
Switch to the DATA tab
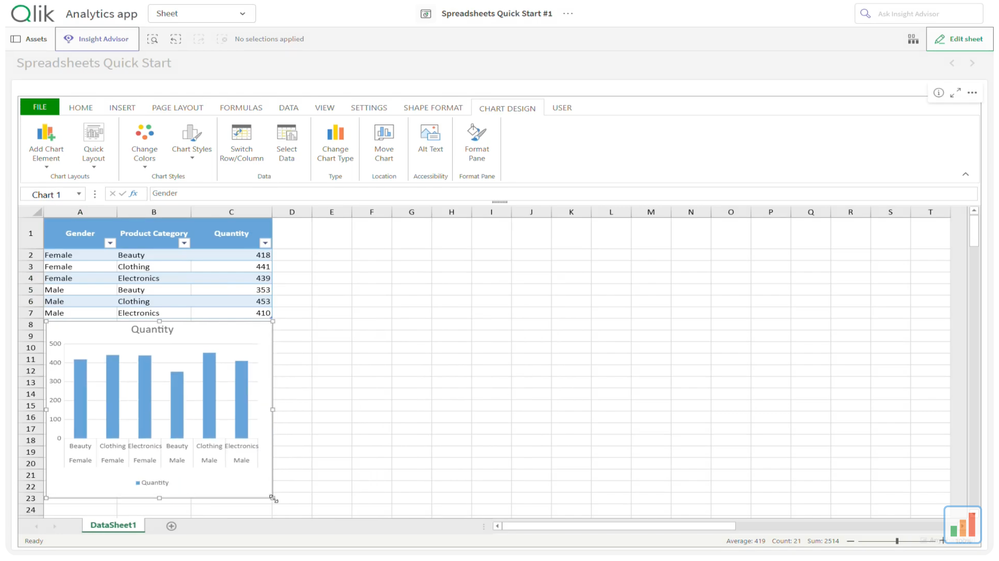pos(289,108)
